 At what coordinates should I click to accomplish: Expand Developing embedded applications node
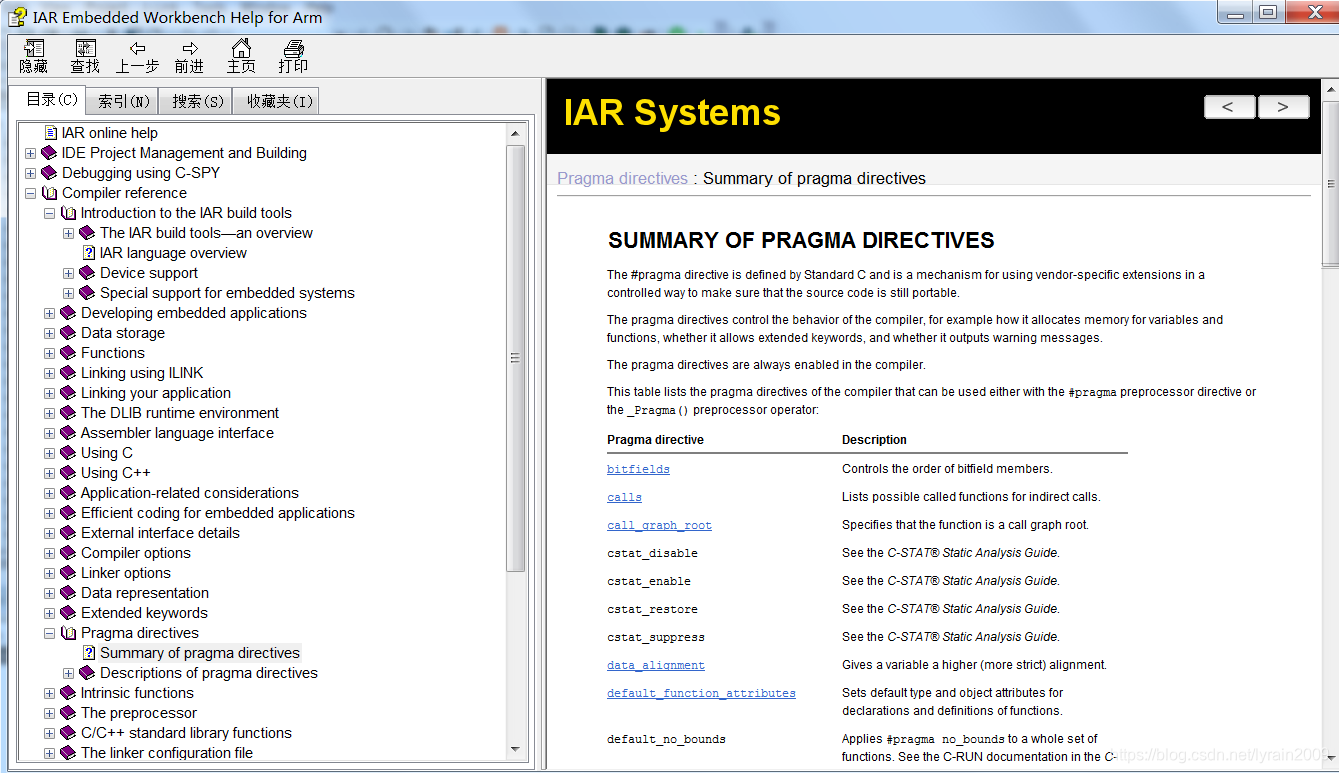click(49, 313)
